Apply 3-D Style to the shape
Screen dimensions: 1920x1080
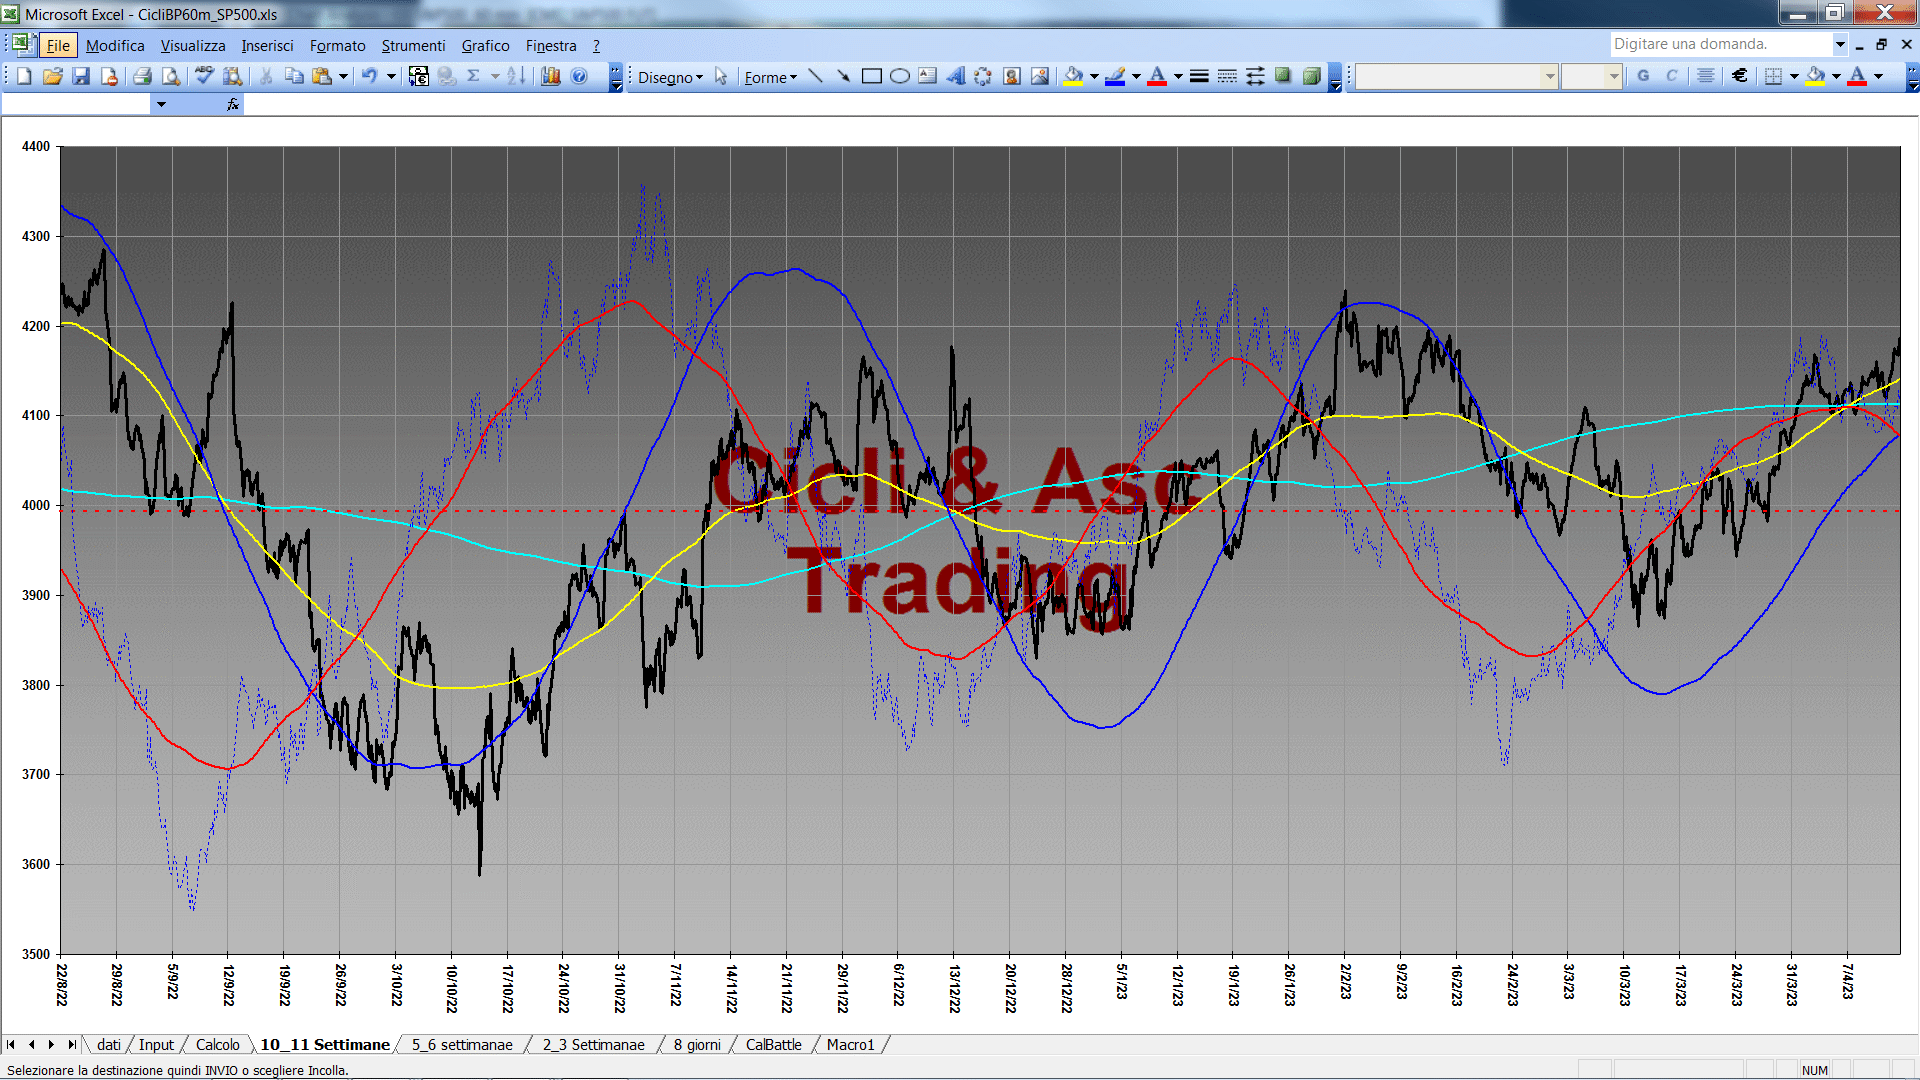(x=1311, y=76)
